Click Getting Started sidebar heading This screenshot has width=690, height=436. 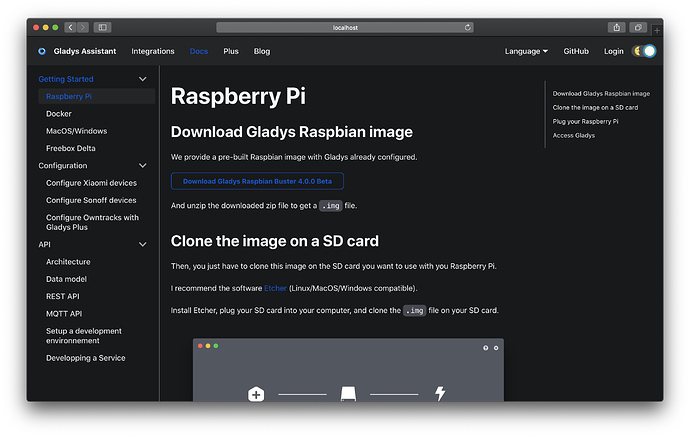66,79
